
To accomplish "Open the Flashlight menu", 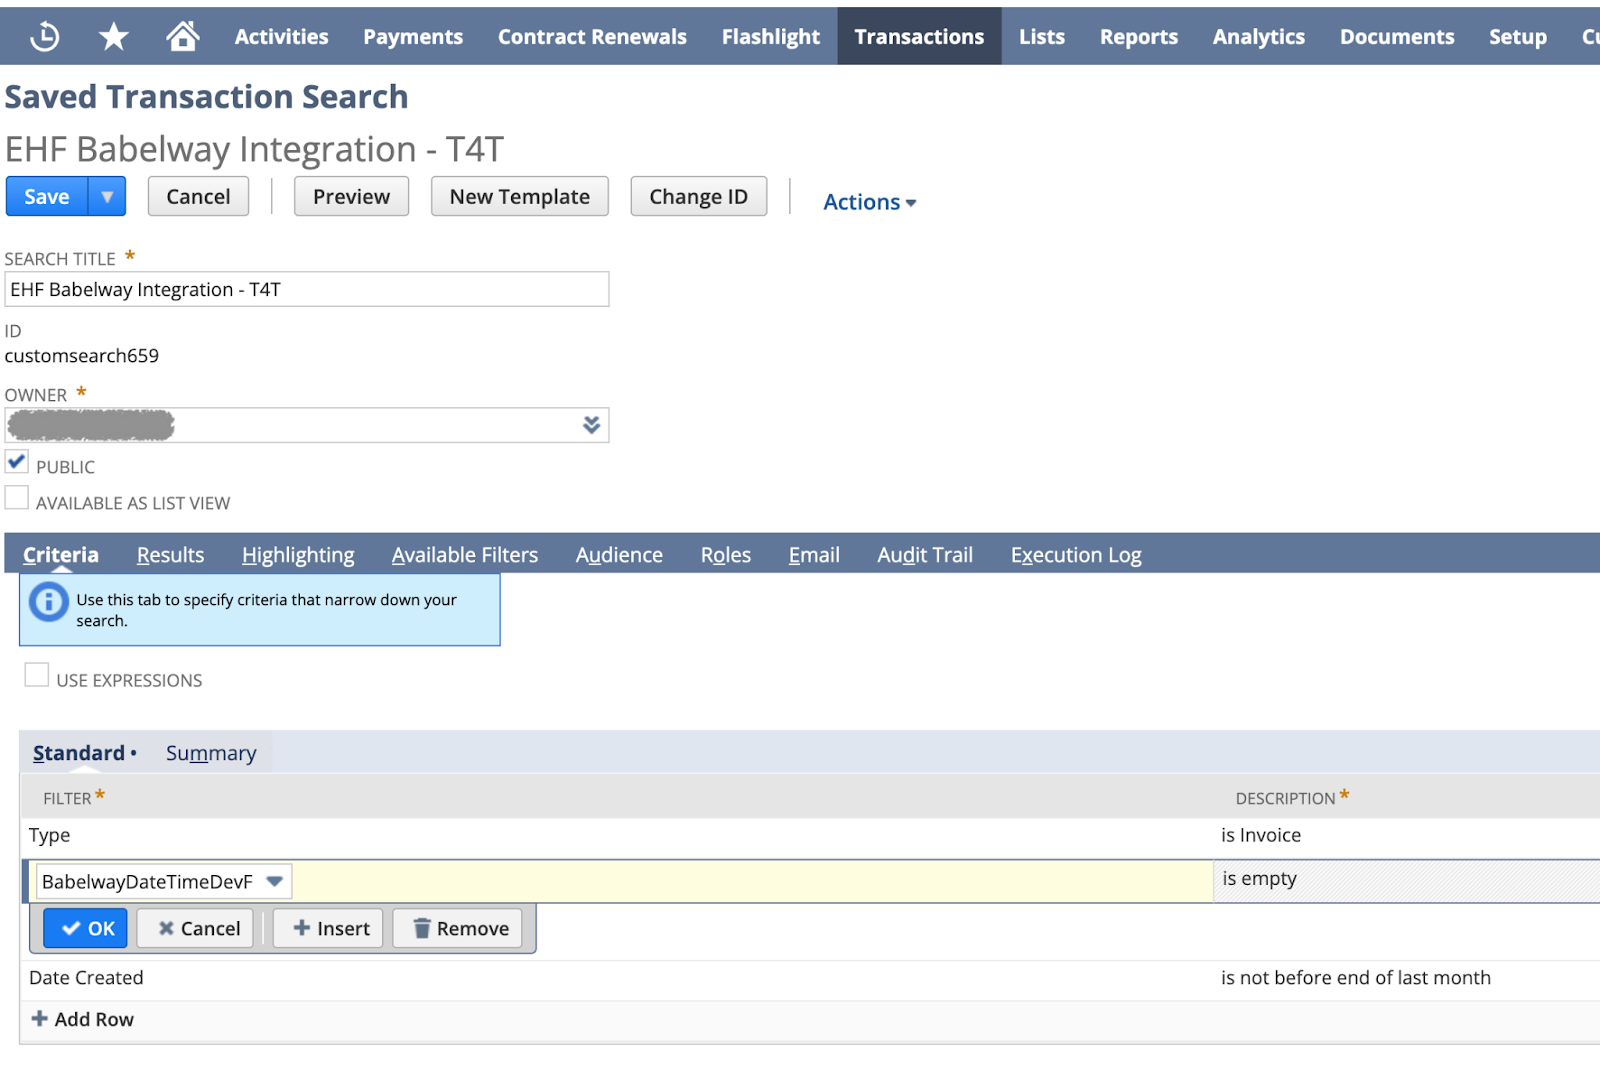I will [x=771, y=37].
